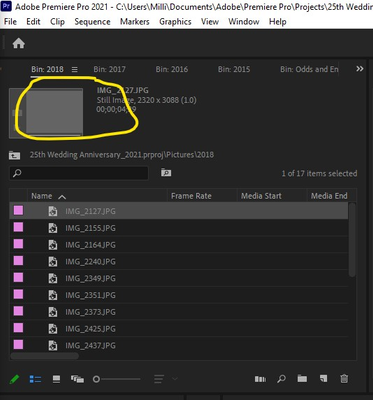Image resolution: width=373 pixels, height=400 pixels.
Task: Create a New Bin folder icon
Action: click(302, 379)
